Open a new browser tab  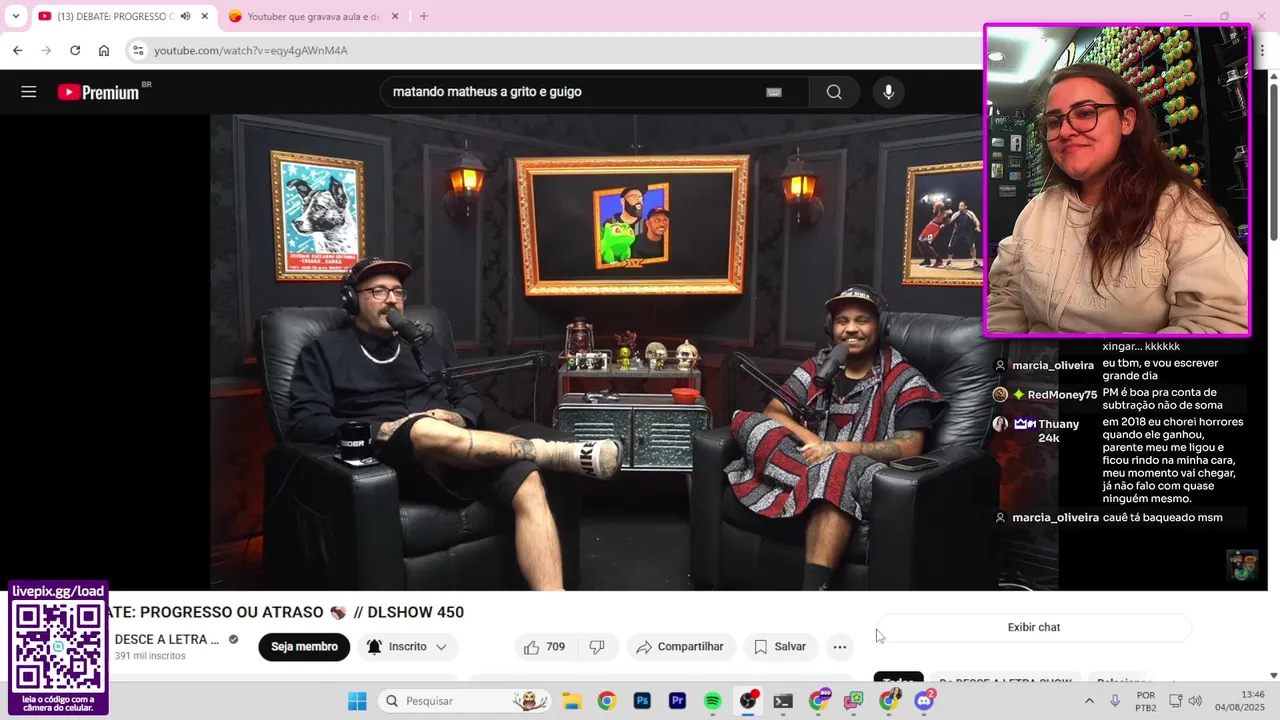pos(424,16)
